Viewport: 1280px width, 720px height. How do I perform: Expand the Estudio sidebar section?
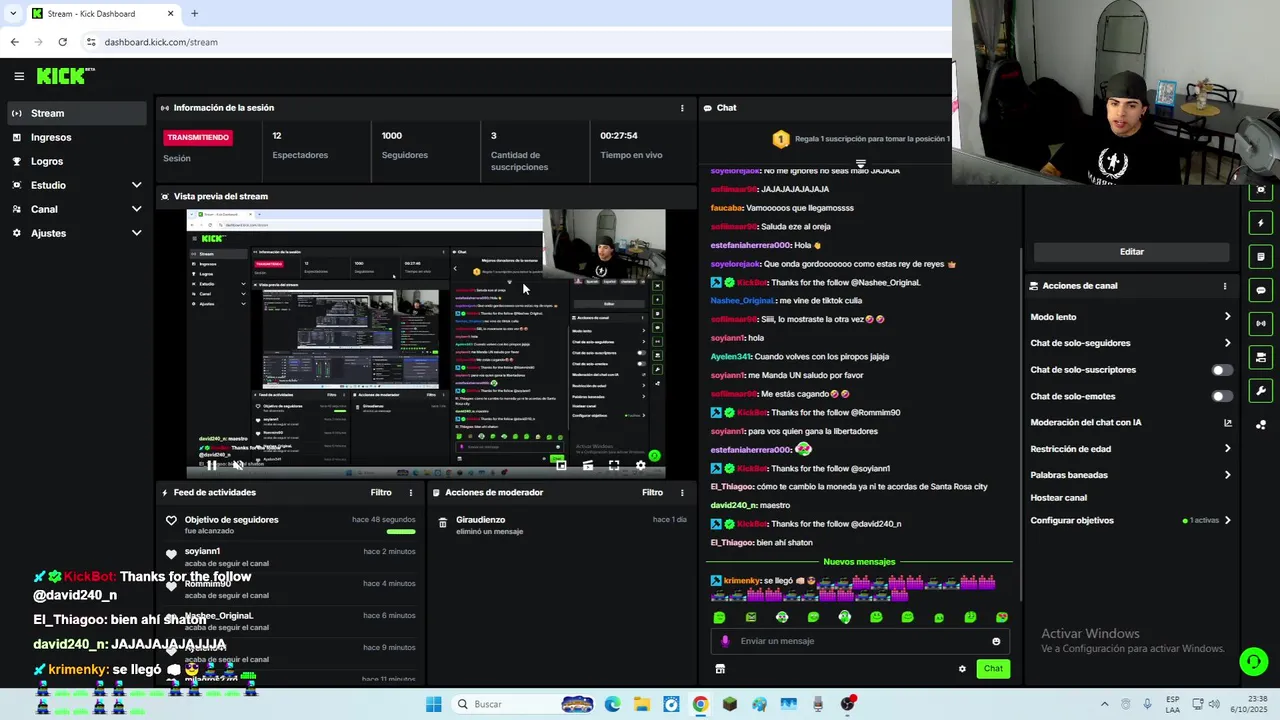click(x=136, y=185)
